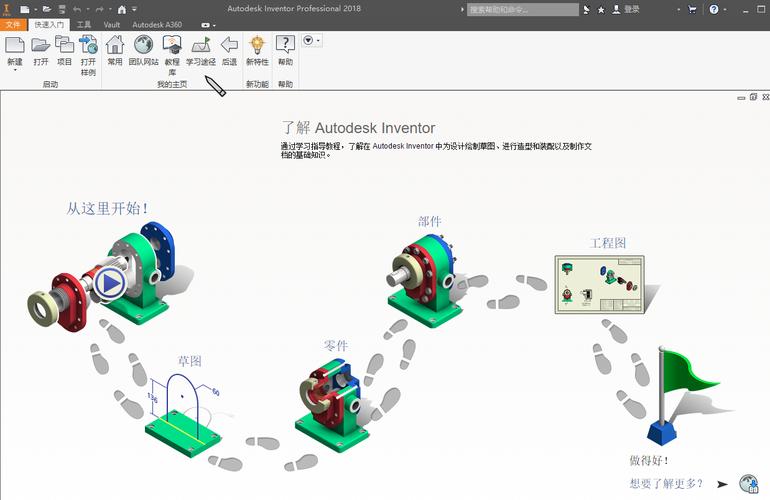Screen dimensions: 770x500
Task: Open the 部件 assembly tutorial label
Action: pyautogui.click(x=430, y=222)
